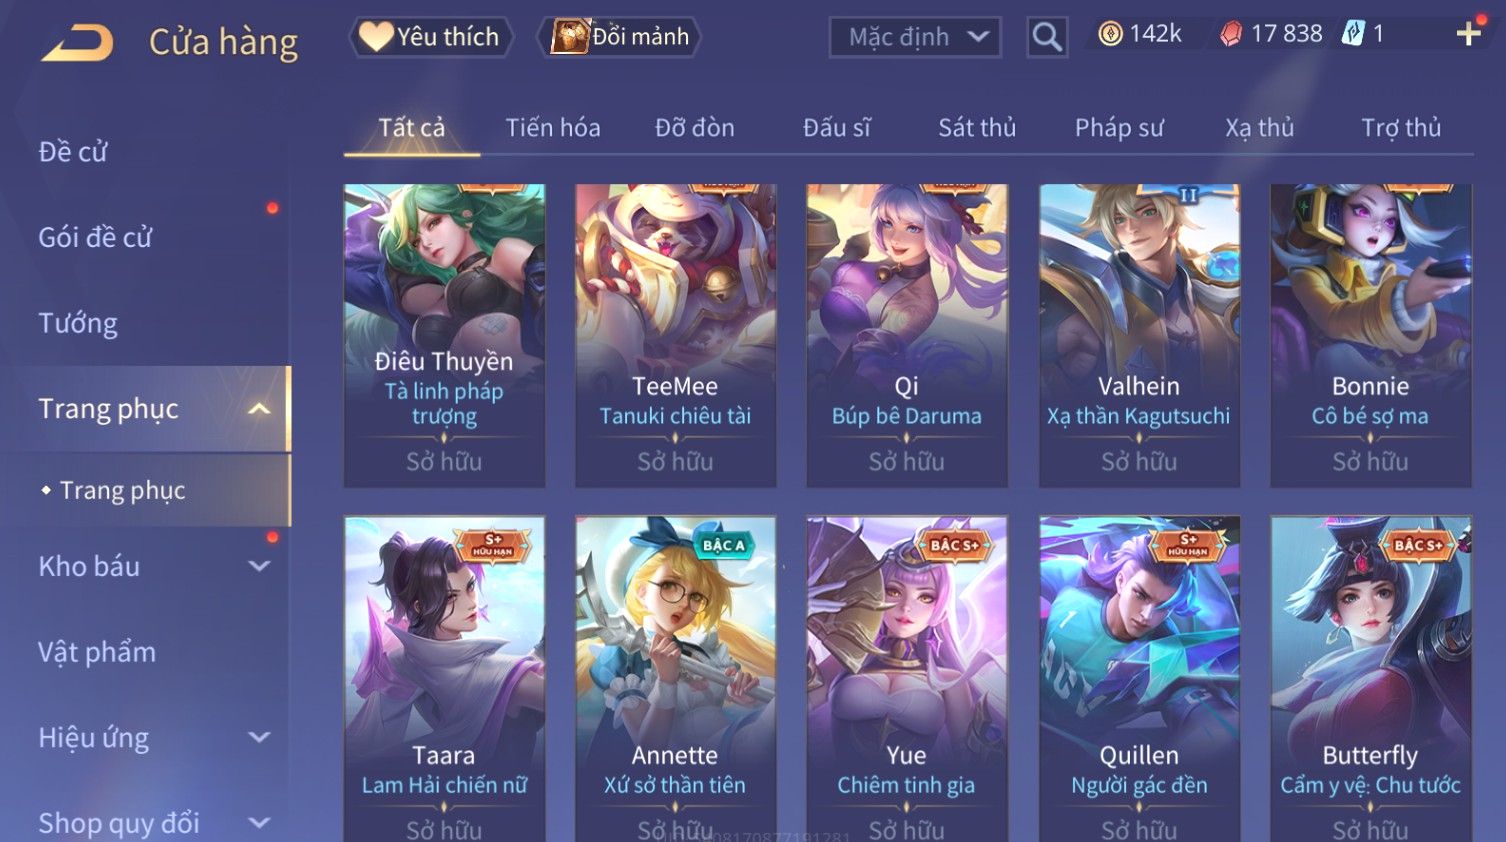This screenshot has width=1506, height=842.
Task: Click the heart icon on Yêu thích
Action: click(376, 37)
